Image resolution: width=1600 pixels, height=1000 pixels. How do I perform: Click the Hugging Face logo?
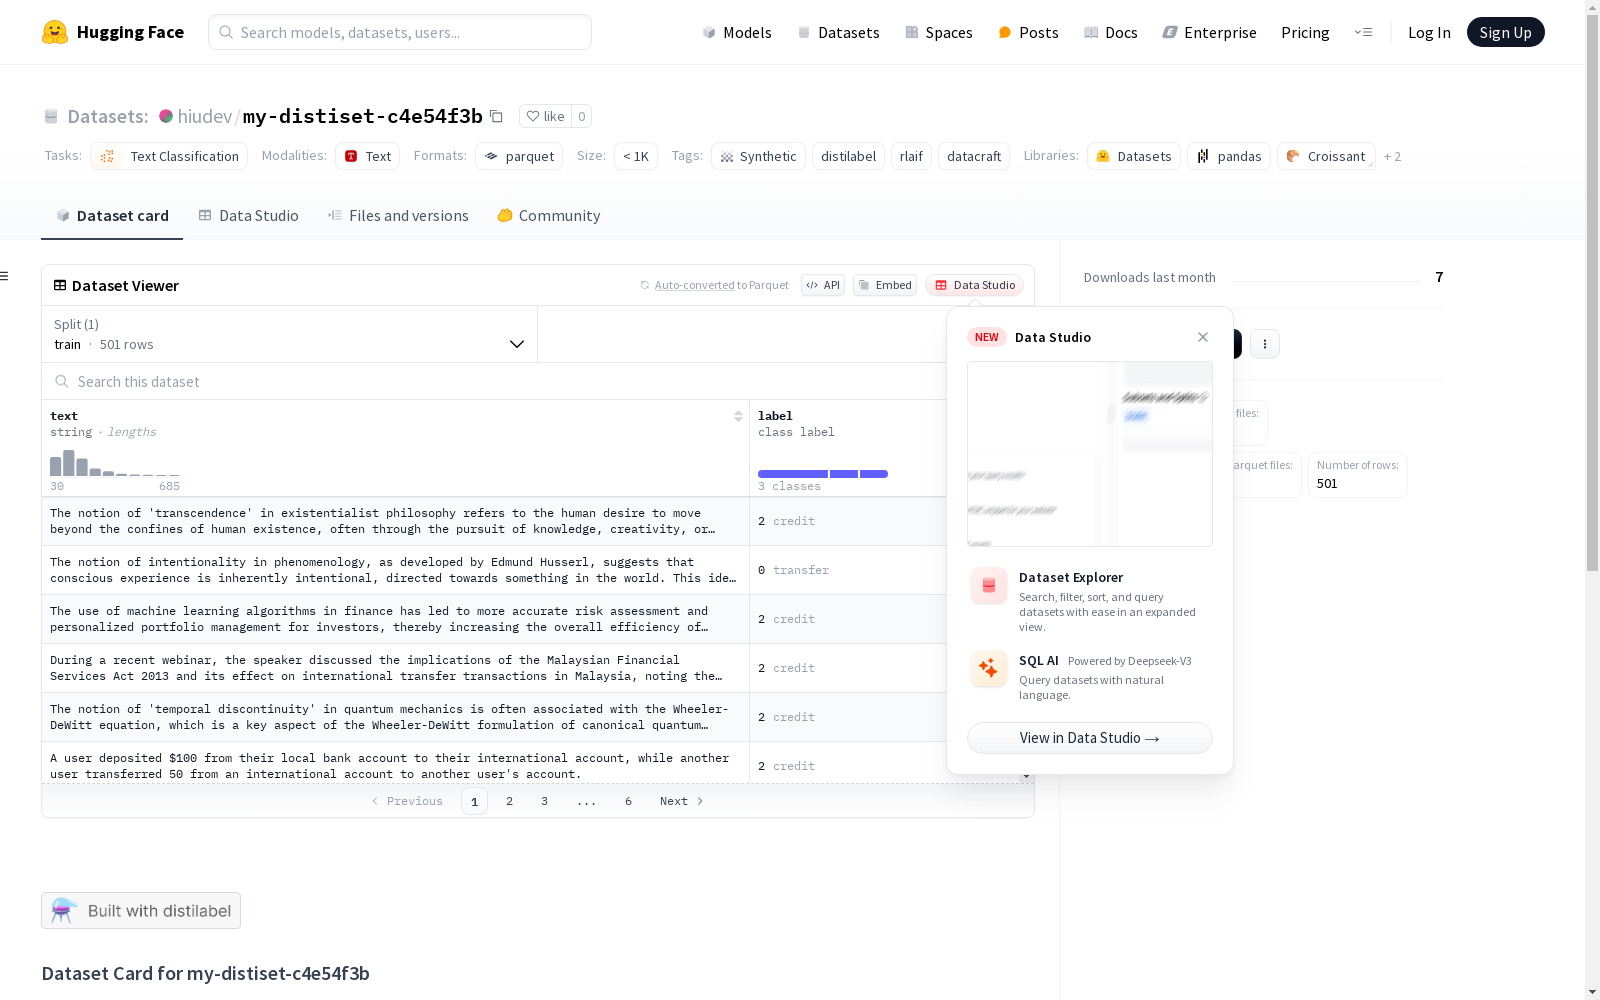point(113,32)
